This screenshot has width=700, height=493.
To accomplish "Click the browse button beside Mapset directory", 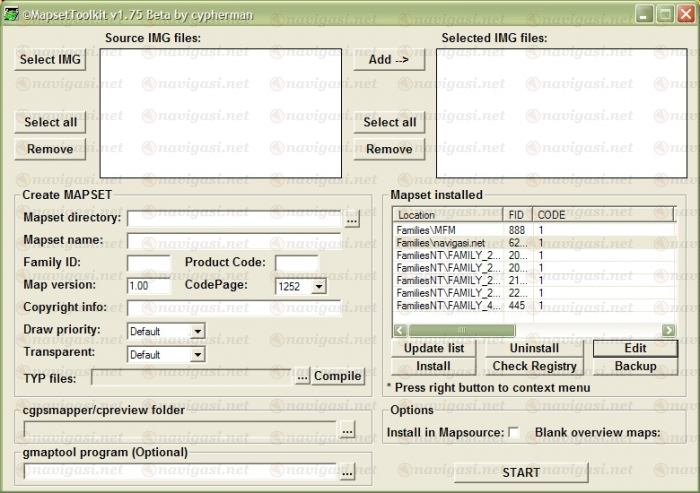I will click(x=351, y=218).
